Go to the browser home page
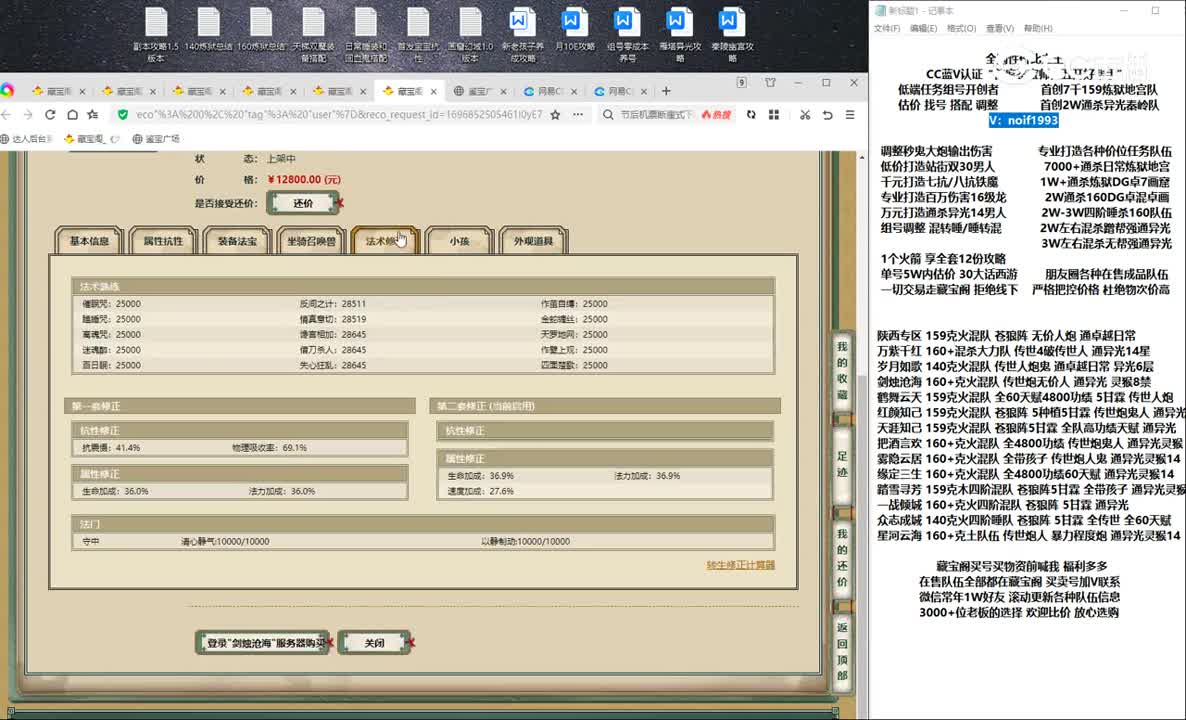The image size is (1186, 720). tap(72, 115)
